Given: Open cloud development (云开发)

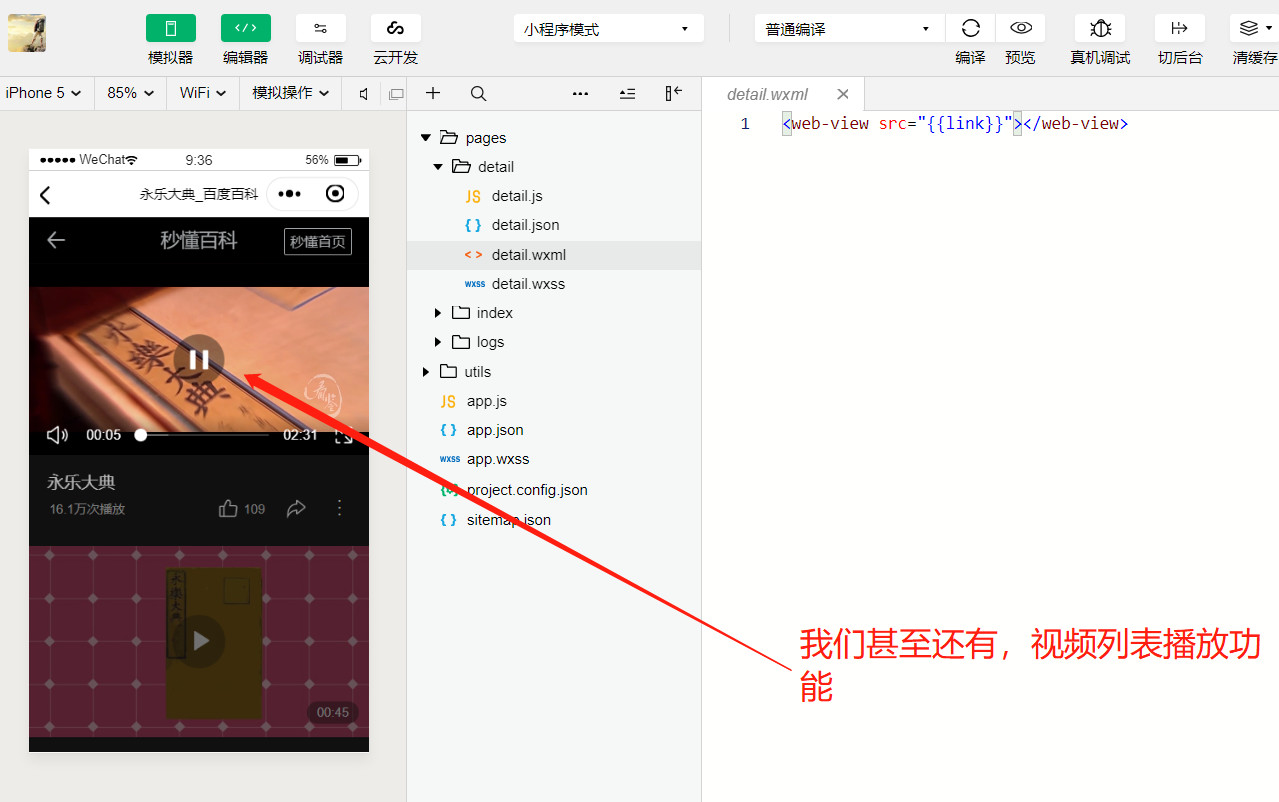Looking at the screenshot, I should (x=396, y=28).
